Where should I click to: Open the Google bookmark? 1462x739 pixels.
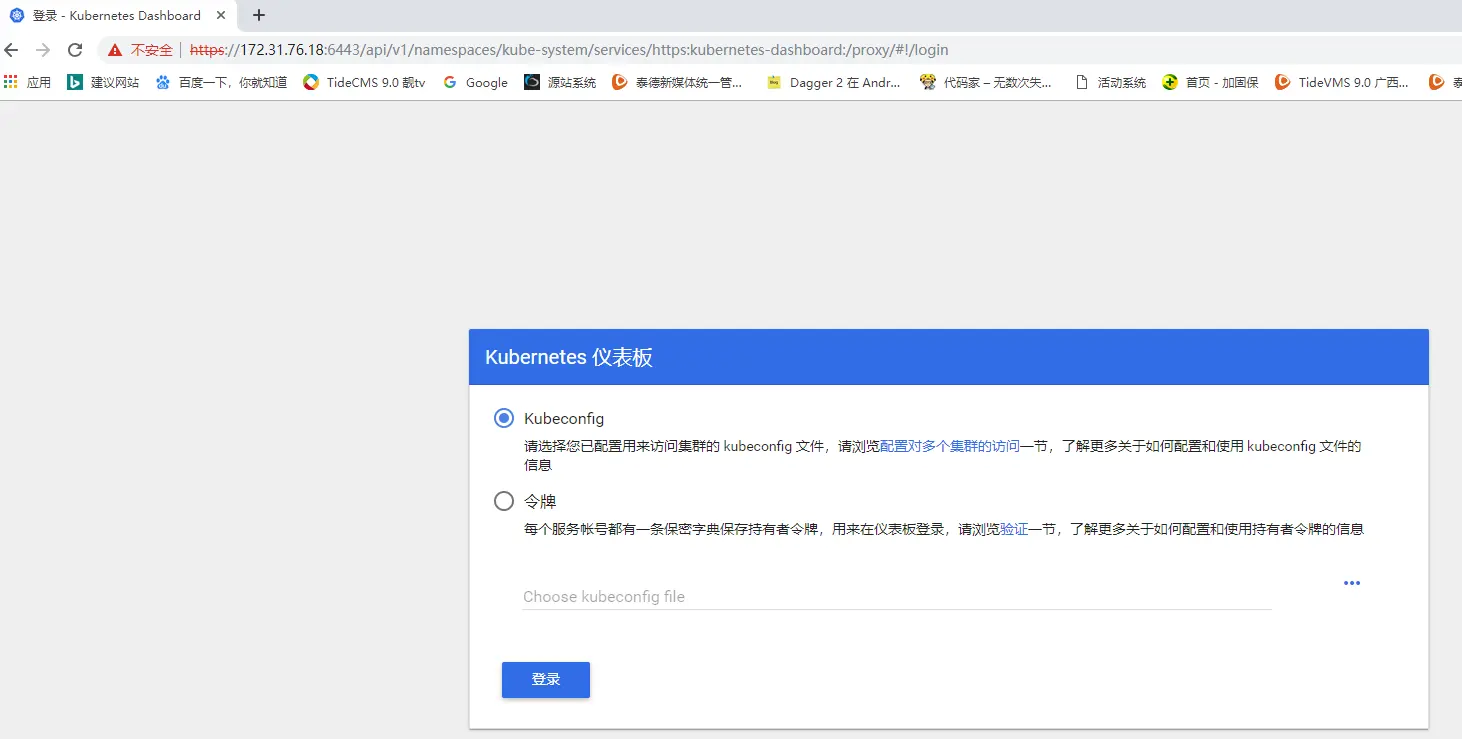[475, 82]
